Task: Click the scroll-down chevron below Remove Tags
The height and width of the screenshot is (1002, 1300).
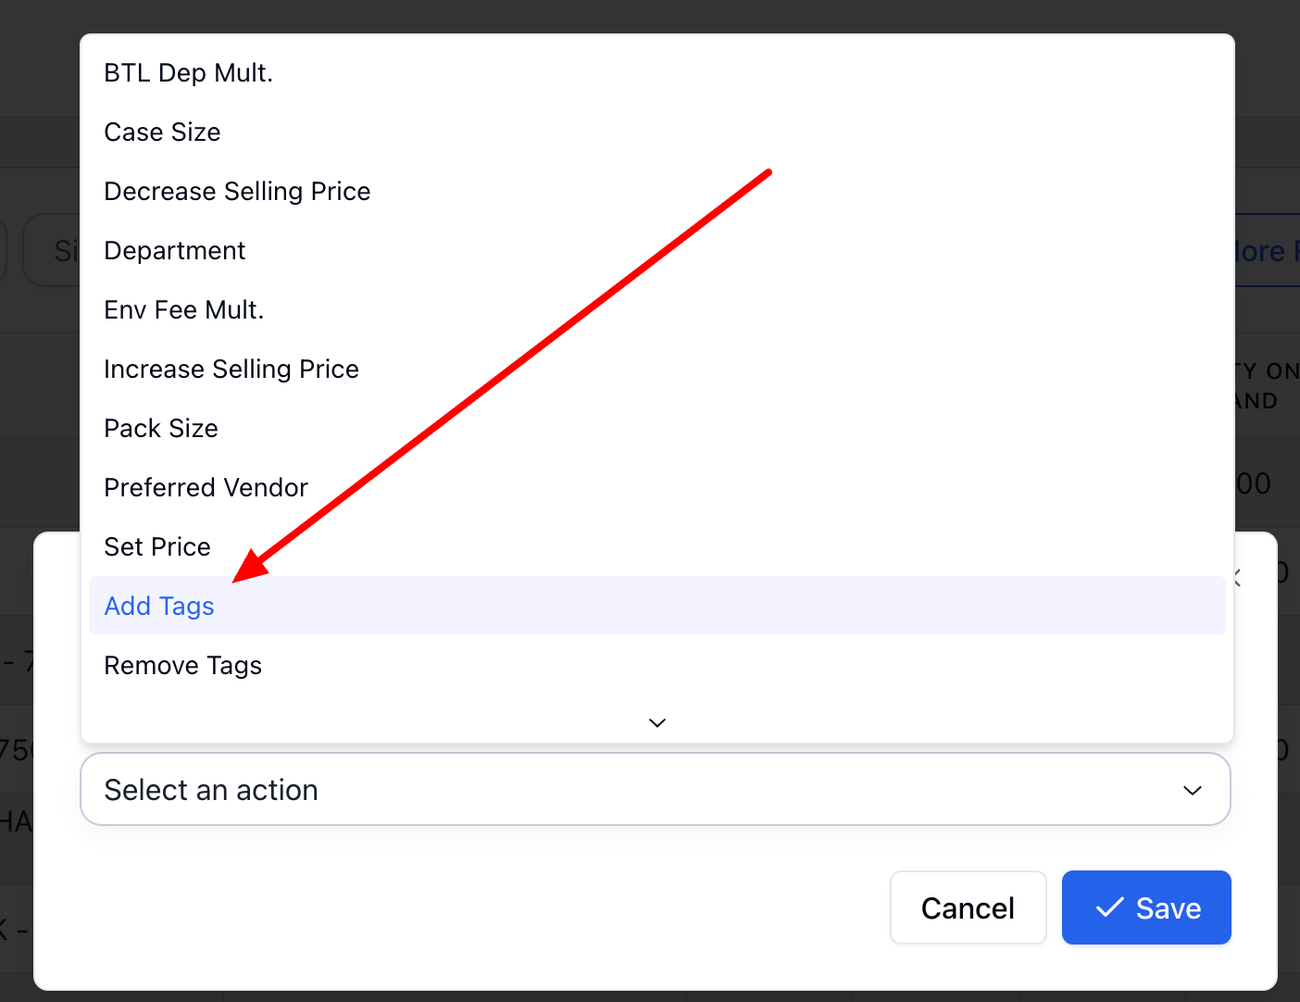Action: coord(657,722)
